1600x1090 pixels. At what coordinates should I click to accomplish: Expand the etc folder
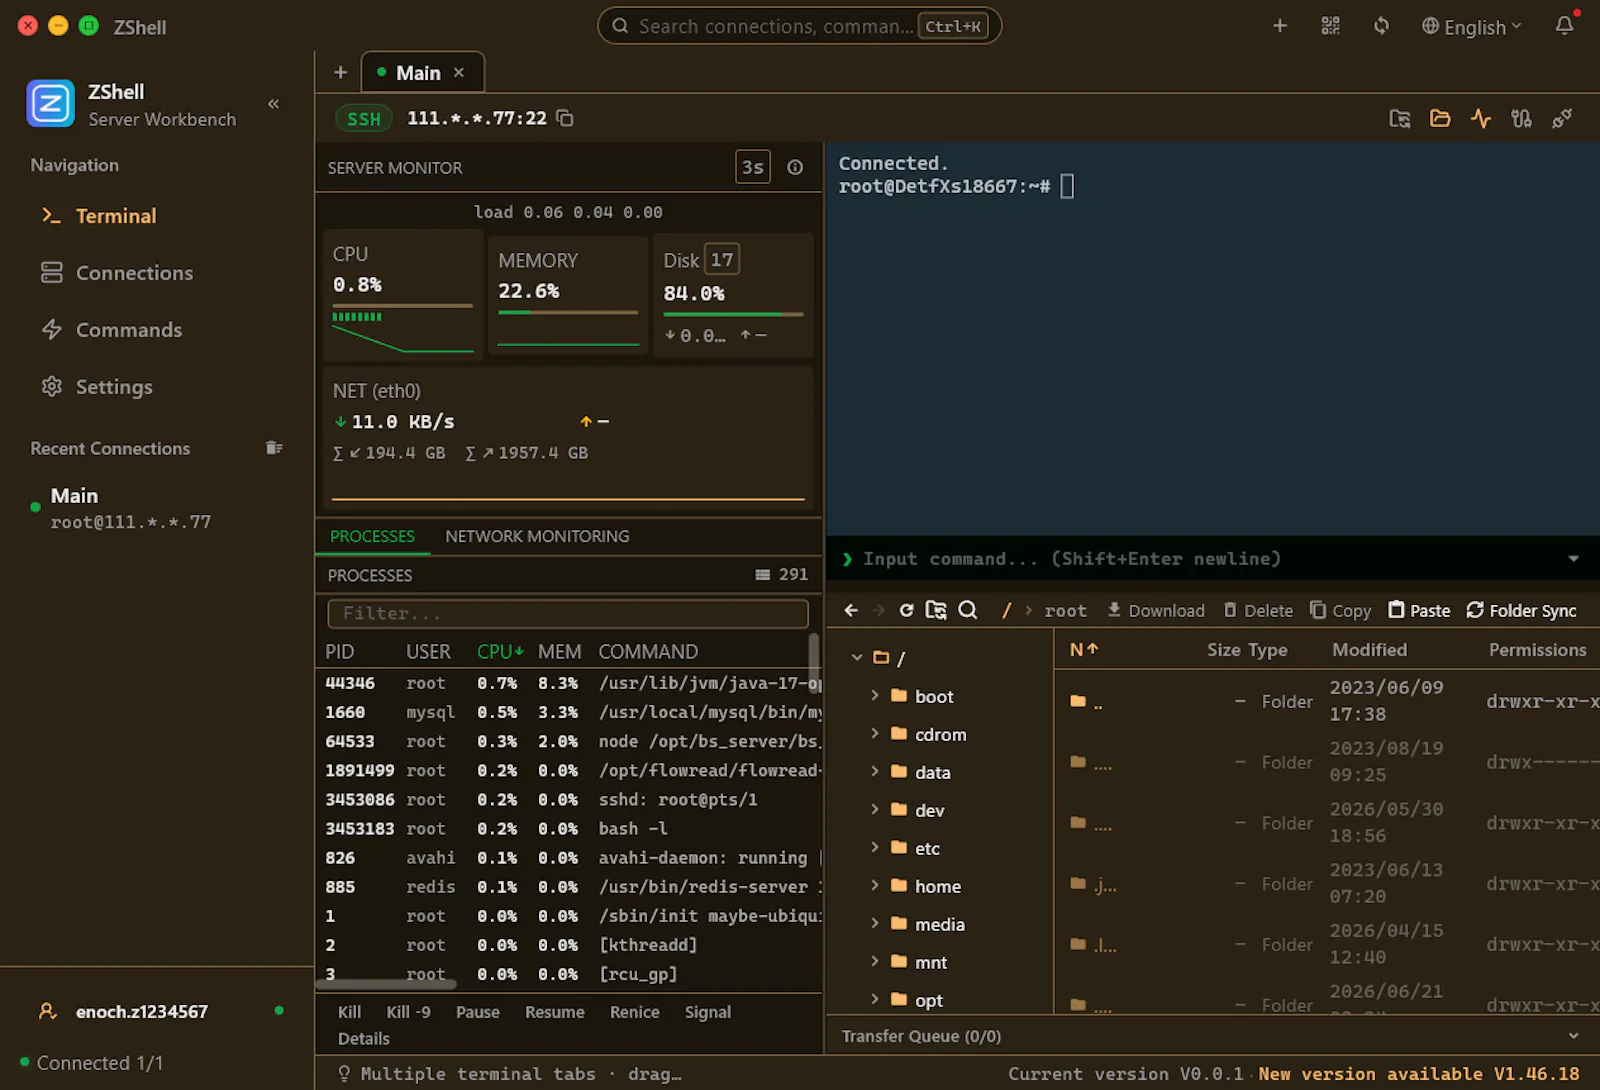click(875, 847)
